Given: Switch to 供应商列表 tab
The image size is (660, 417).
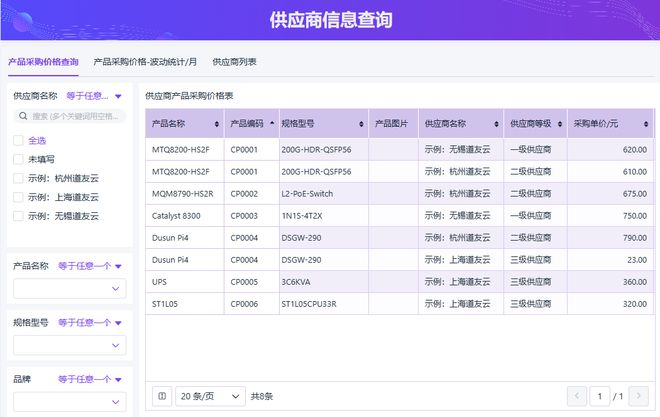Looking at the screenshot, I should 234,62.
